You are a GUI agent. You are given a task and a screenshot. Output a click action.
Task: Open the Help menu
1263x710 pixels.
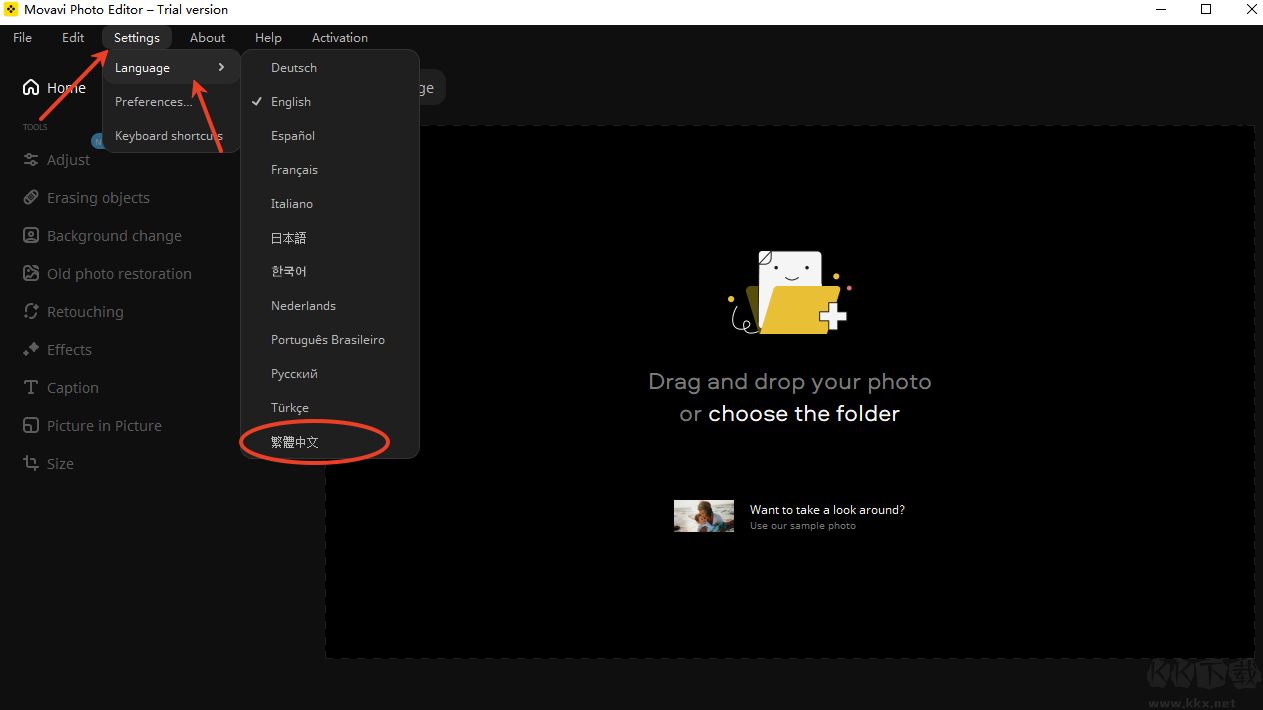tap(268, 38)
